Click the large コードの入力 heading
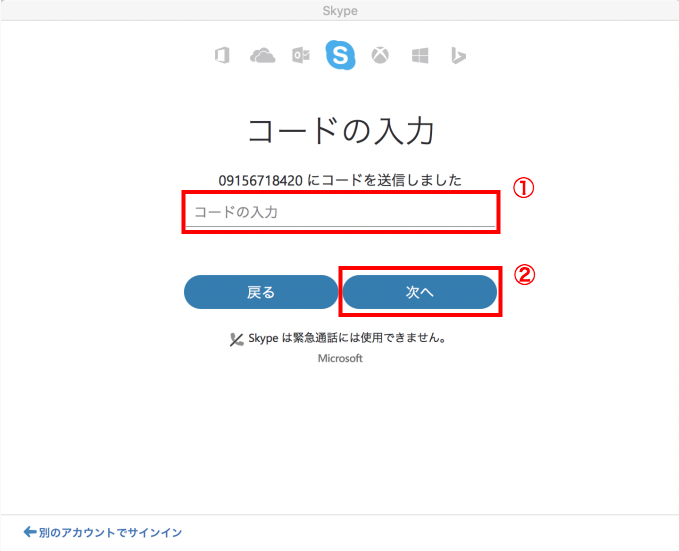Image resolution: width=679 pixels, height=551 pixels. (340, 131)
